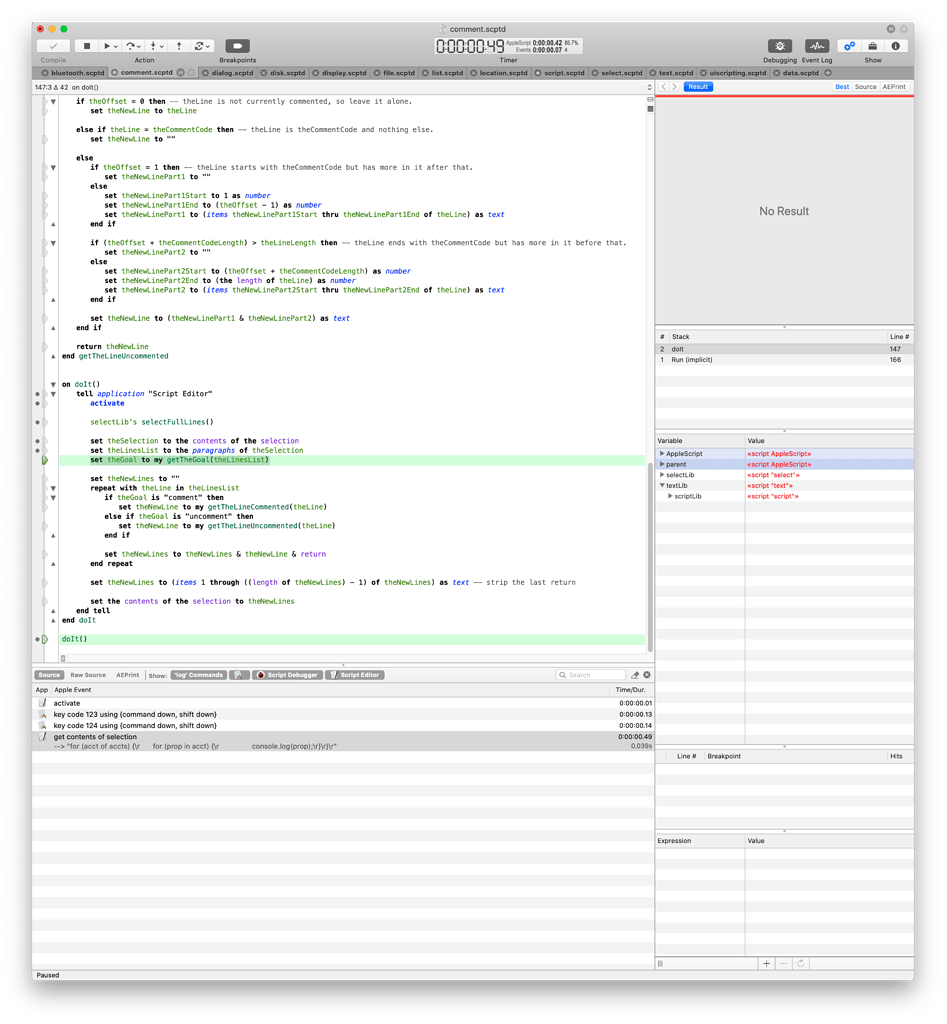Switch to the uiscripting.scptd tab
The image size is (947, 1024).
(x=737, y=73)
